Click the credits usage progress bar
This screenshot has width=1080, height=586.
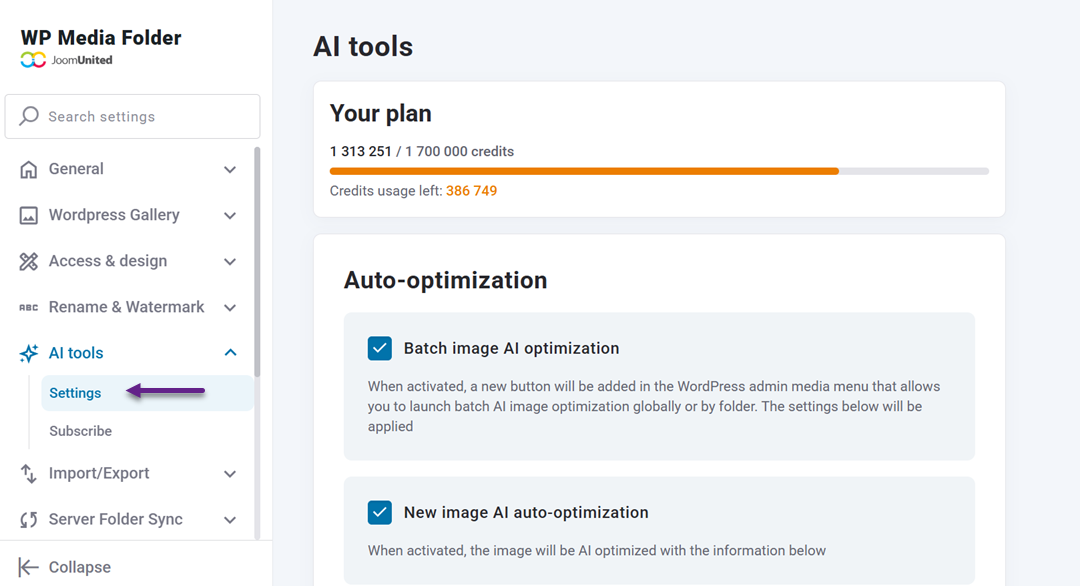coord(660,171)
